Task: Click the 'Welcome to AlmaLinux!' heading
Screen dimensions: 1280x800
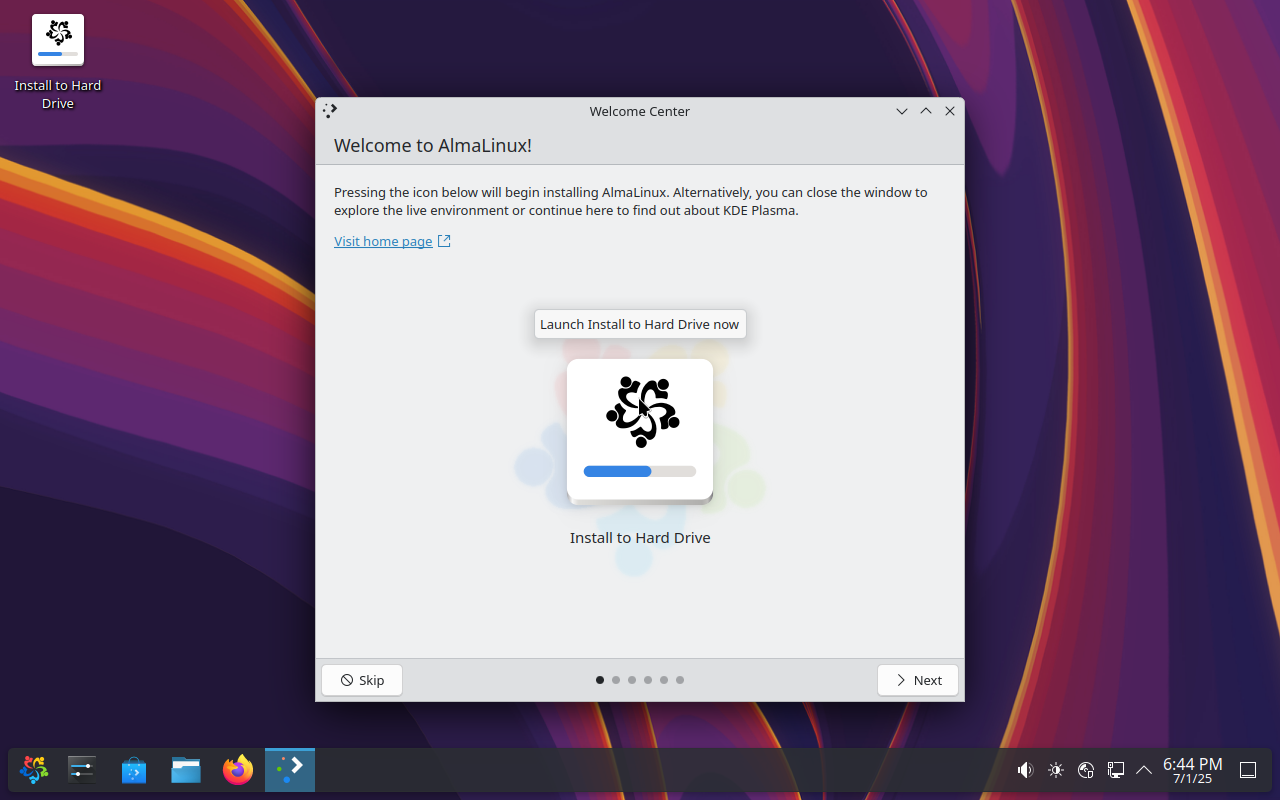Action: point(433,146)
